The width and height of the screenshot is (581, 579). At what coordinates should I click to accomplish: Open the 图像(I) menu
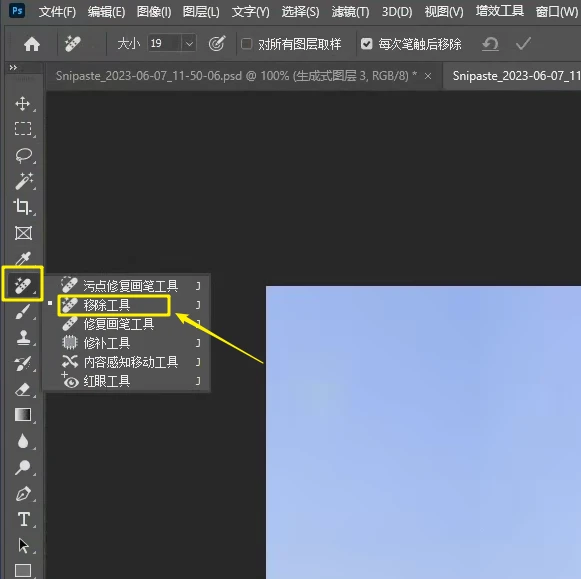click(x=154, y=12)
